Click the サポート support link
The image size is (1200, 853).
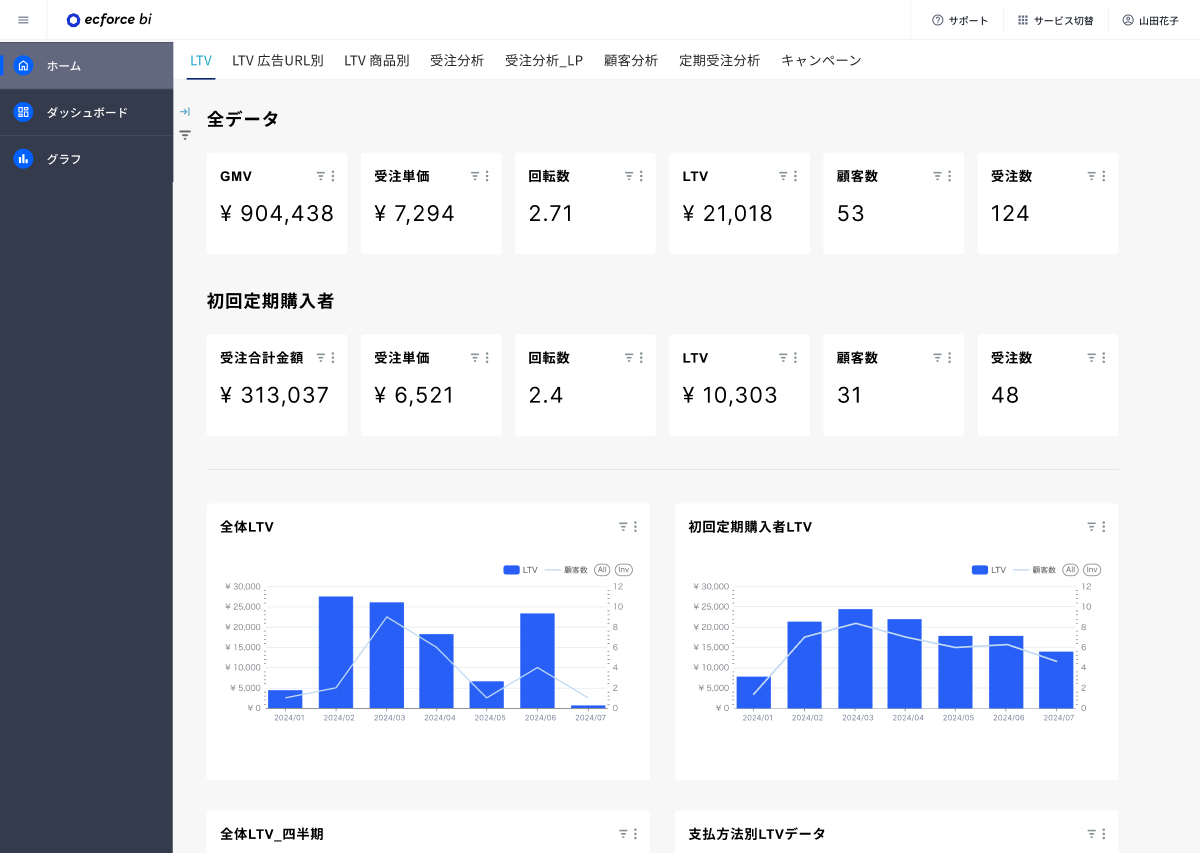[x=960, y=20]
